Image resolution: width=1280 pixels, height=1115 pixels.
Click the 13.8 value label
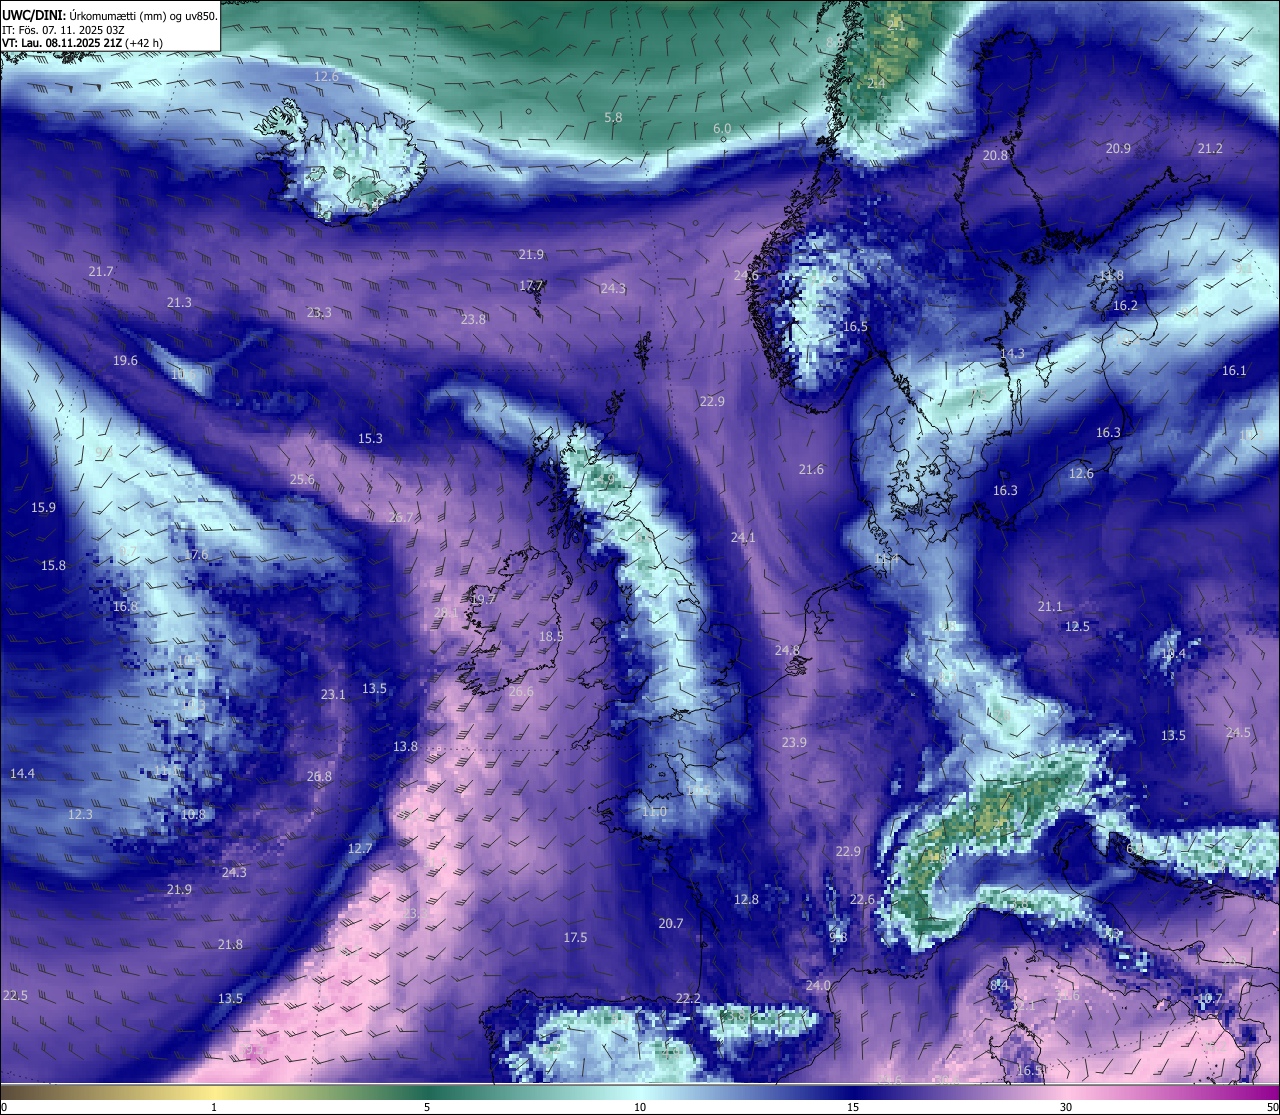[x=405, y=746]
